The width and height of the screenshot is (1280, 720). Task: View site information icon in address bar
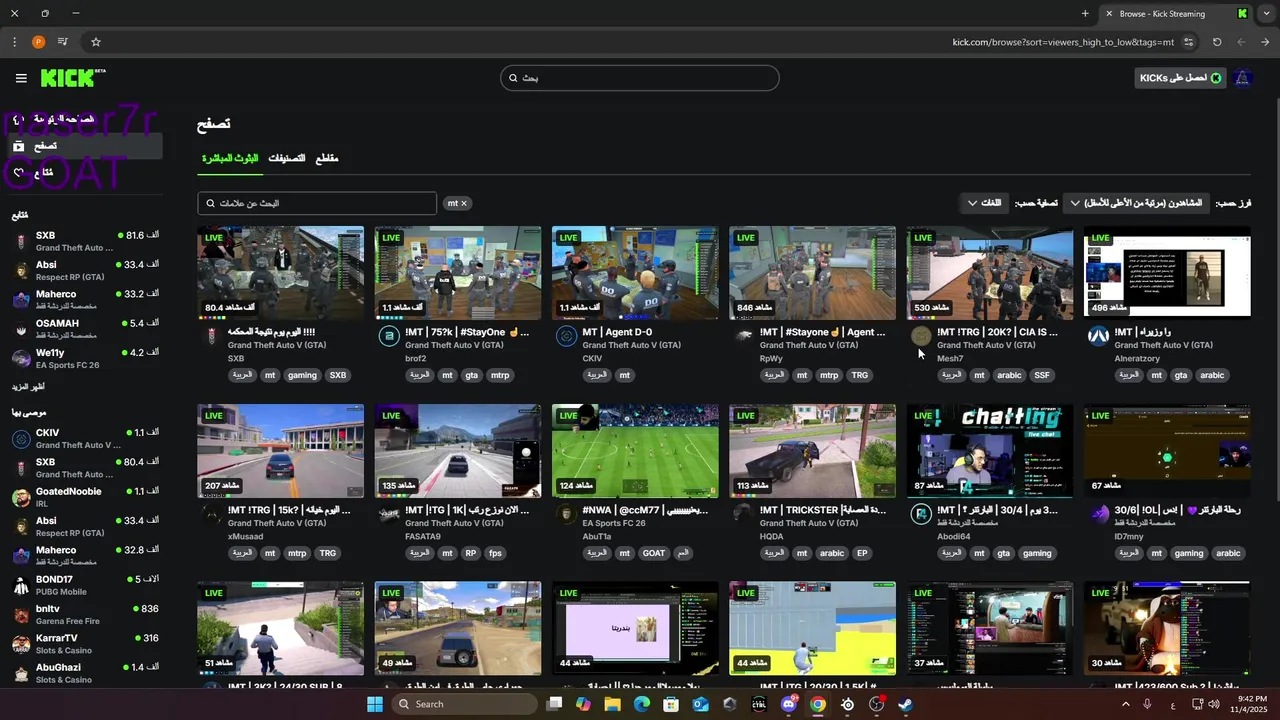1188,42
